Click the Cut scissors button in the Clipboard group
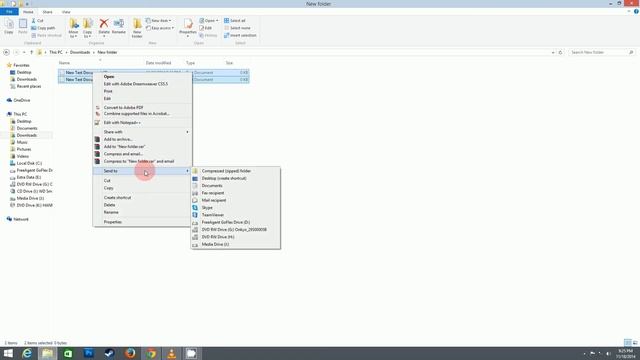Image resolution: width=640 pixels, height=360 pixels. tap(38, 20)
